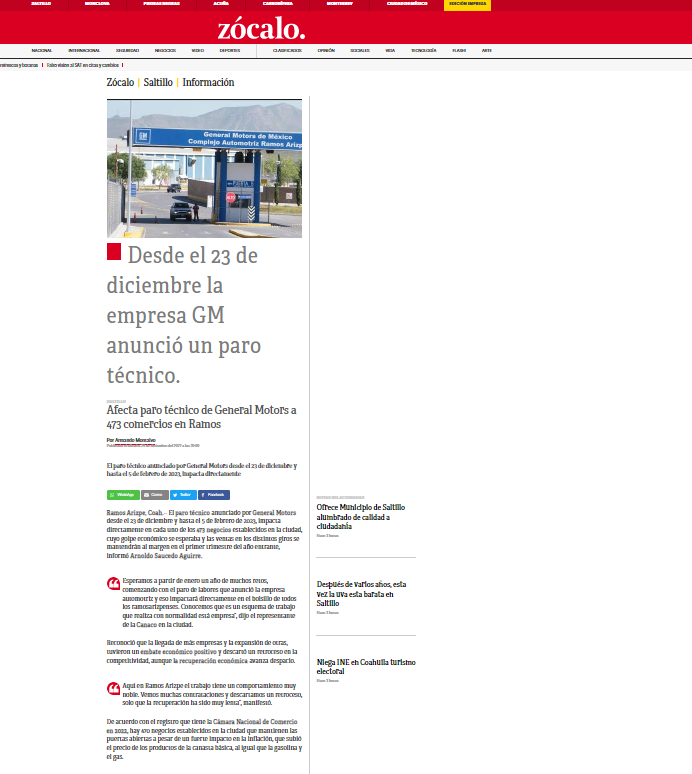Screen dimensions: 692x774
Task: Go to the Nacional section
Action: coord(41,50)
